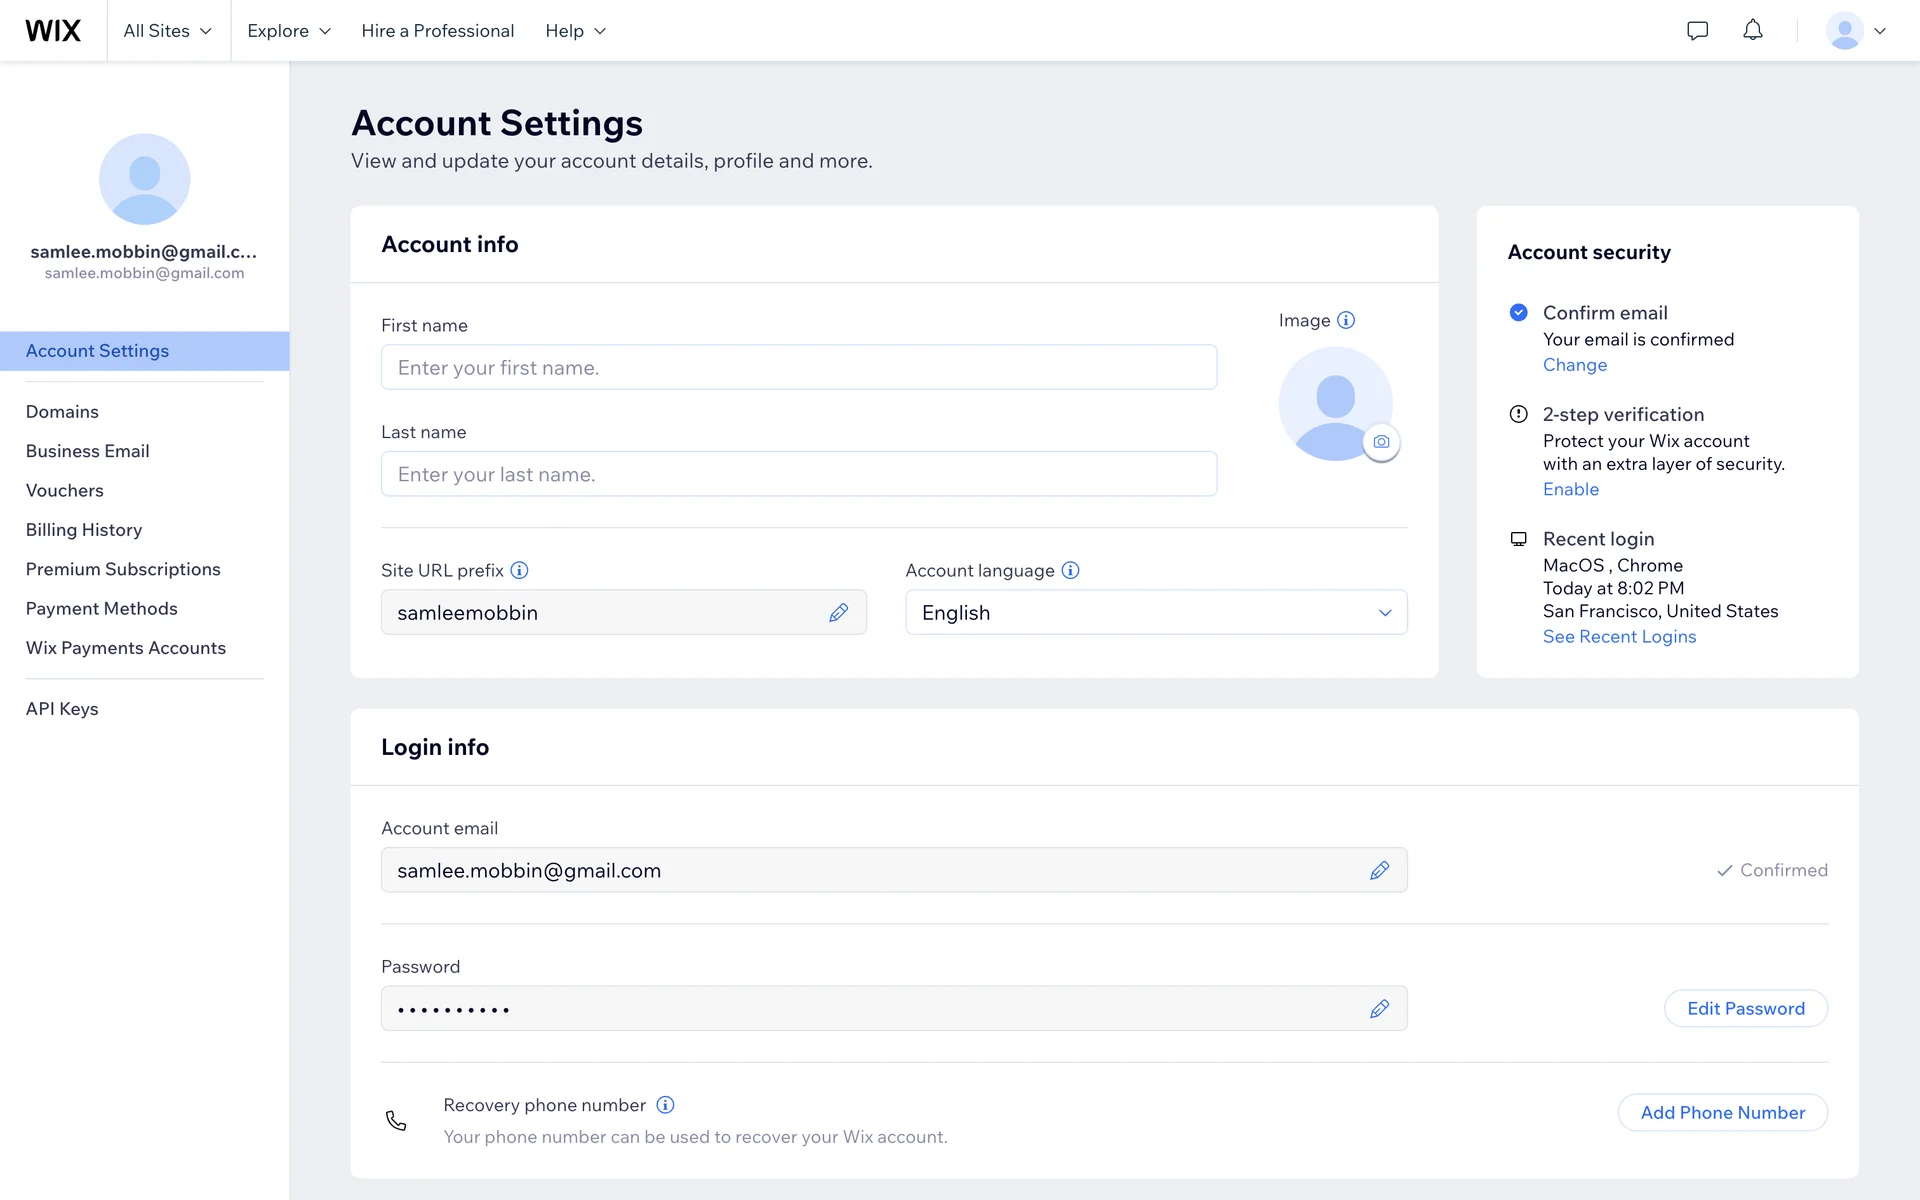Click pencil icon in Password field
Viewport: 1920px width, 1200px height.
tap(1379, 1009)
